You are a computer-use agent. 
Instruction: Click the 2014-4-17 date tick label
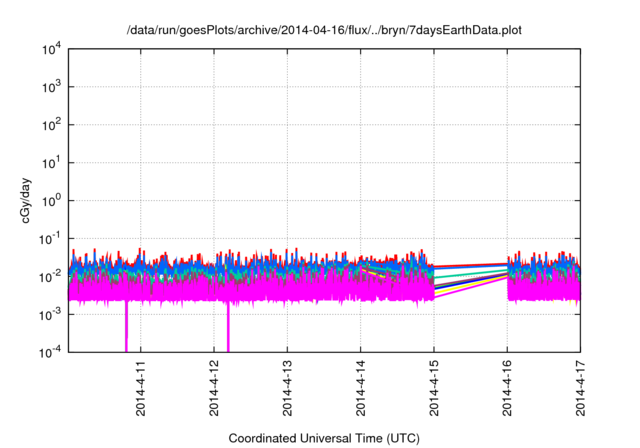580,388
